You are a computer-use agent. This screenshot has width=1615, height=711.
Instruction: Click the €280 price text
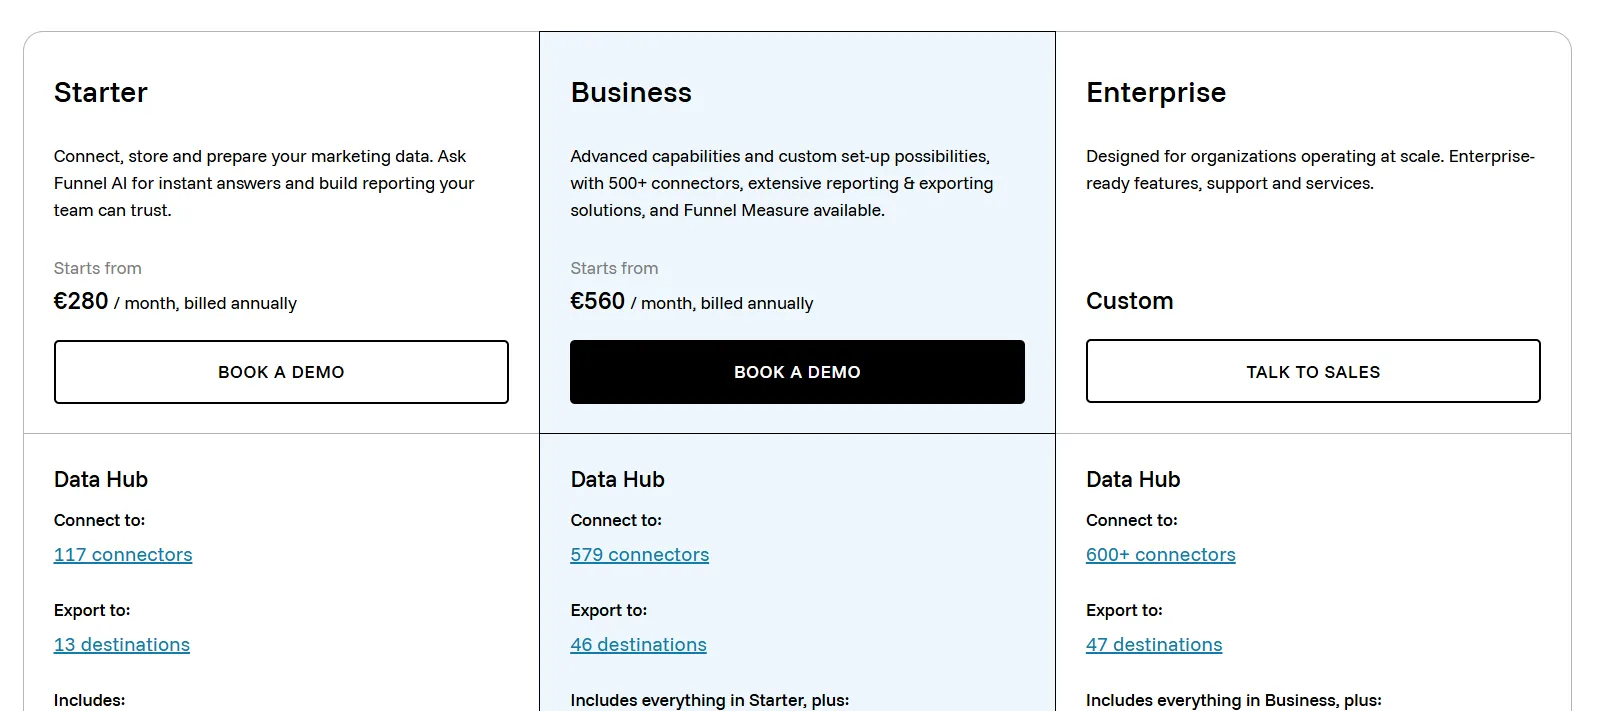(x=81, y=301)
